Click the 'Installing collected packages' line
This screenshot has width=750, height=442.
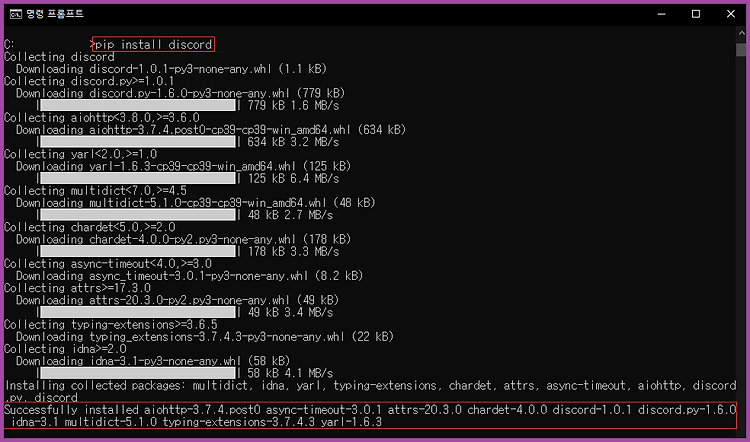[x=370, y=391]
